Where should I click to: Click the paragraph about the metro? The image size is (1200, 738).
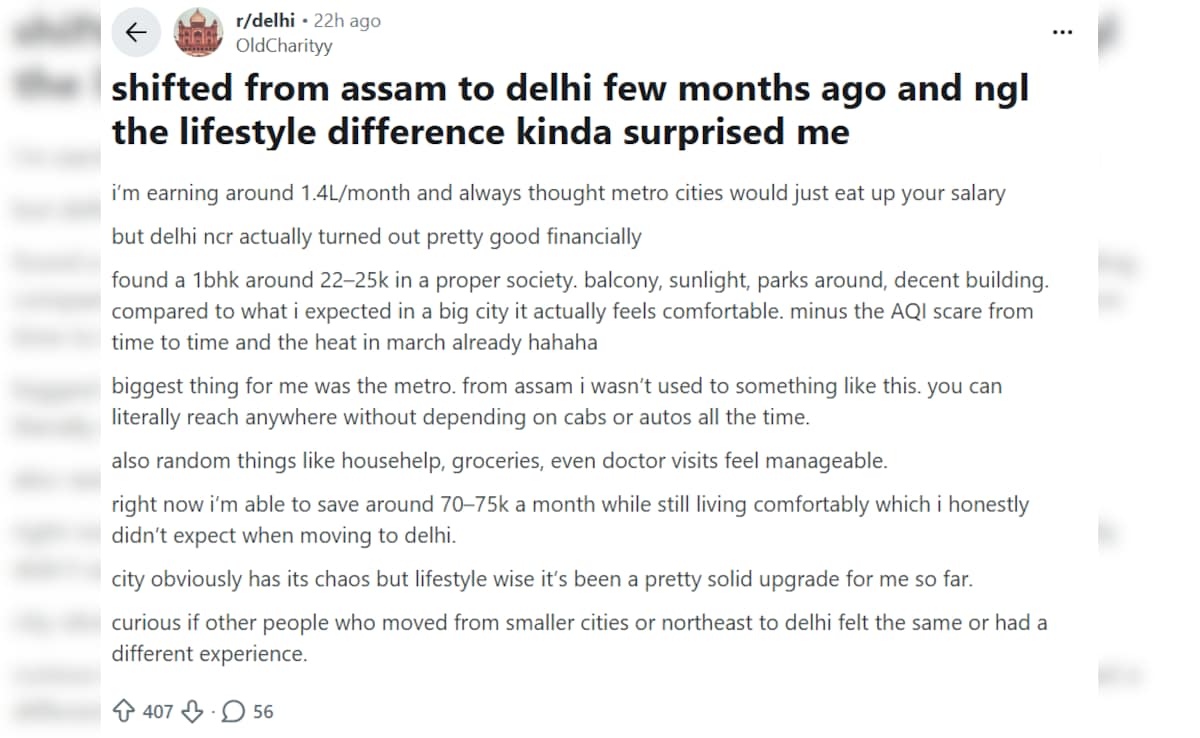click(x=556, y=401)
